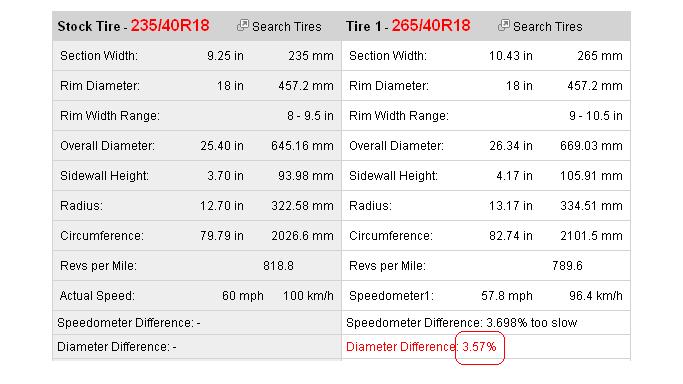
Task: Click Tire 1 overall diameter 669.03 mm
Action: click(591, 146)
